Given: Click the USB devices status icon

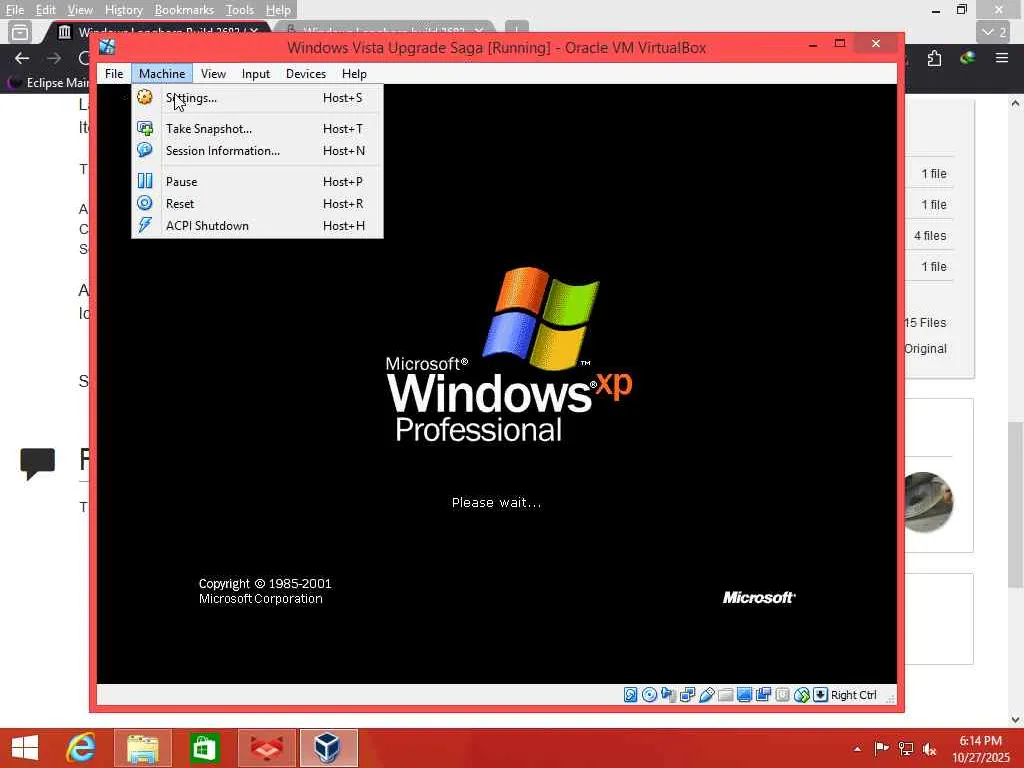Looking at the screenshot, I should tap(706, 695).
